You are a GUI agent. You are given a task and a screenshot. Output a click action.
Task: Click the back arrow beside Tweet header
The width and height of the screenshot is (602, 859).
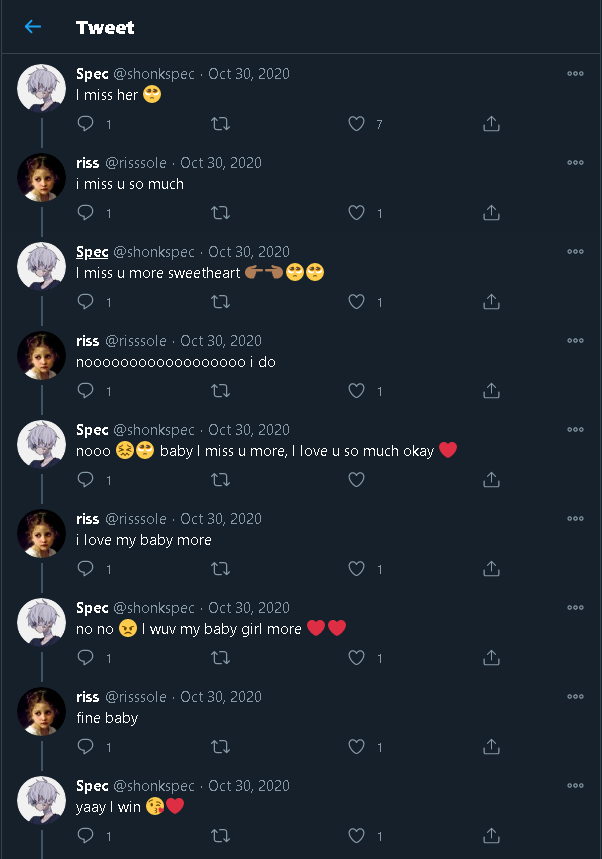click(x=33, y=27)
